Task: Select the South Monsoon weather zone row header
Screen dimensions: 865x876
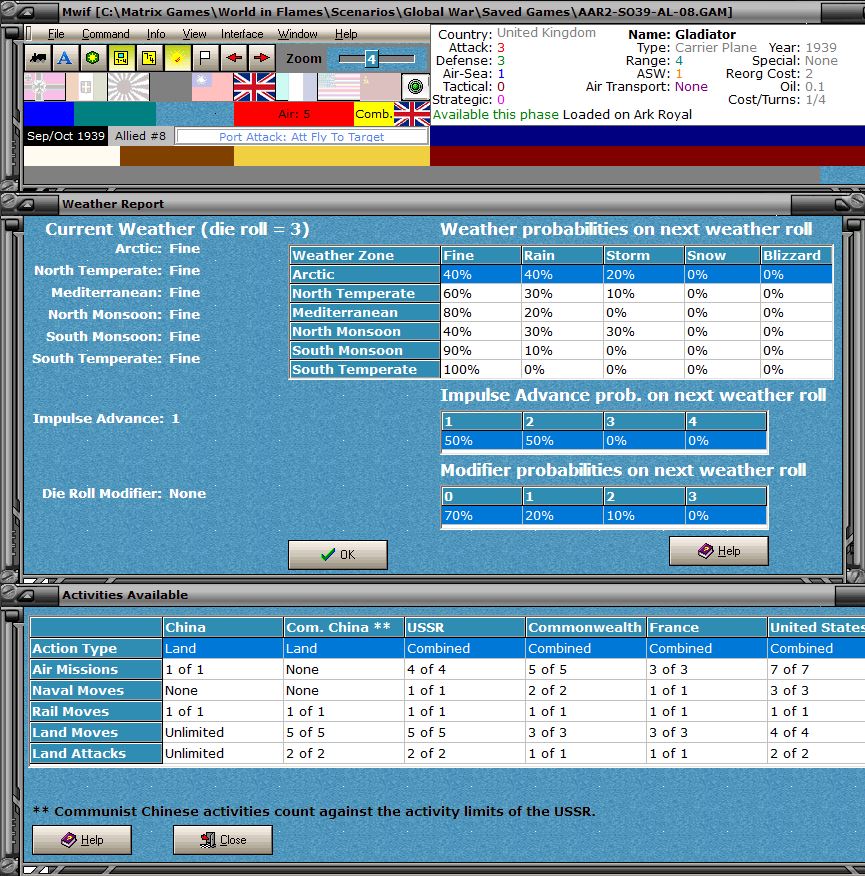Action: click(x=365, y=350)
